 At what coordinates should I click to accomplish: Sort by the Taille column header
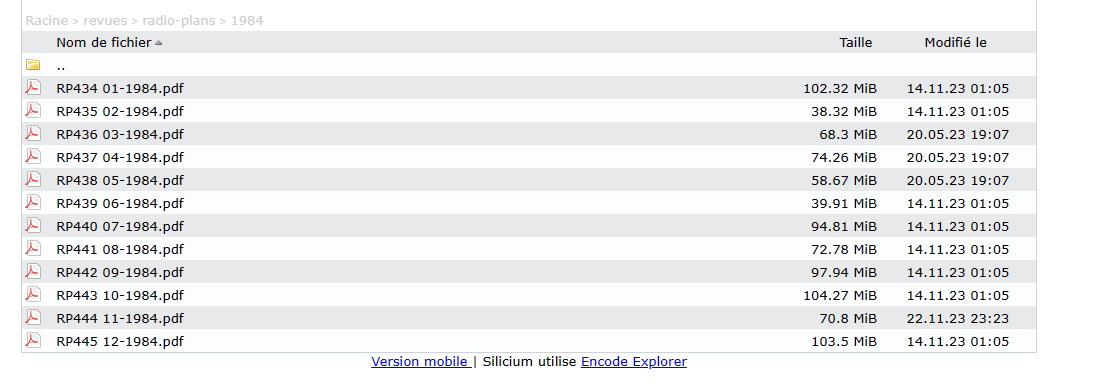coord(856,43)
